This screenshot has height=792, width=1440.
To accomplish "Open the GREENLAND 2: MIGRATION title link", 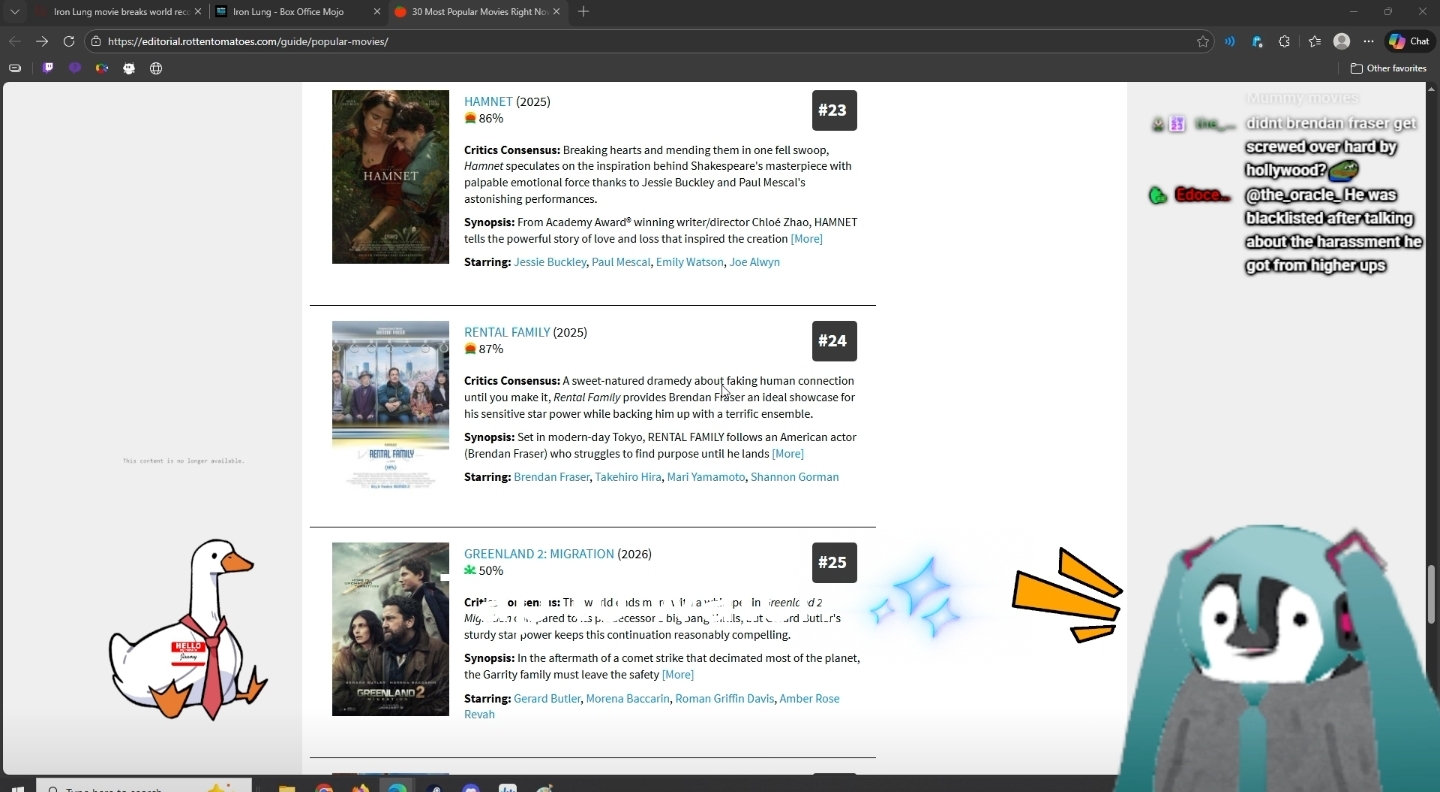I will pyautogui.click(x=539, y=554).
